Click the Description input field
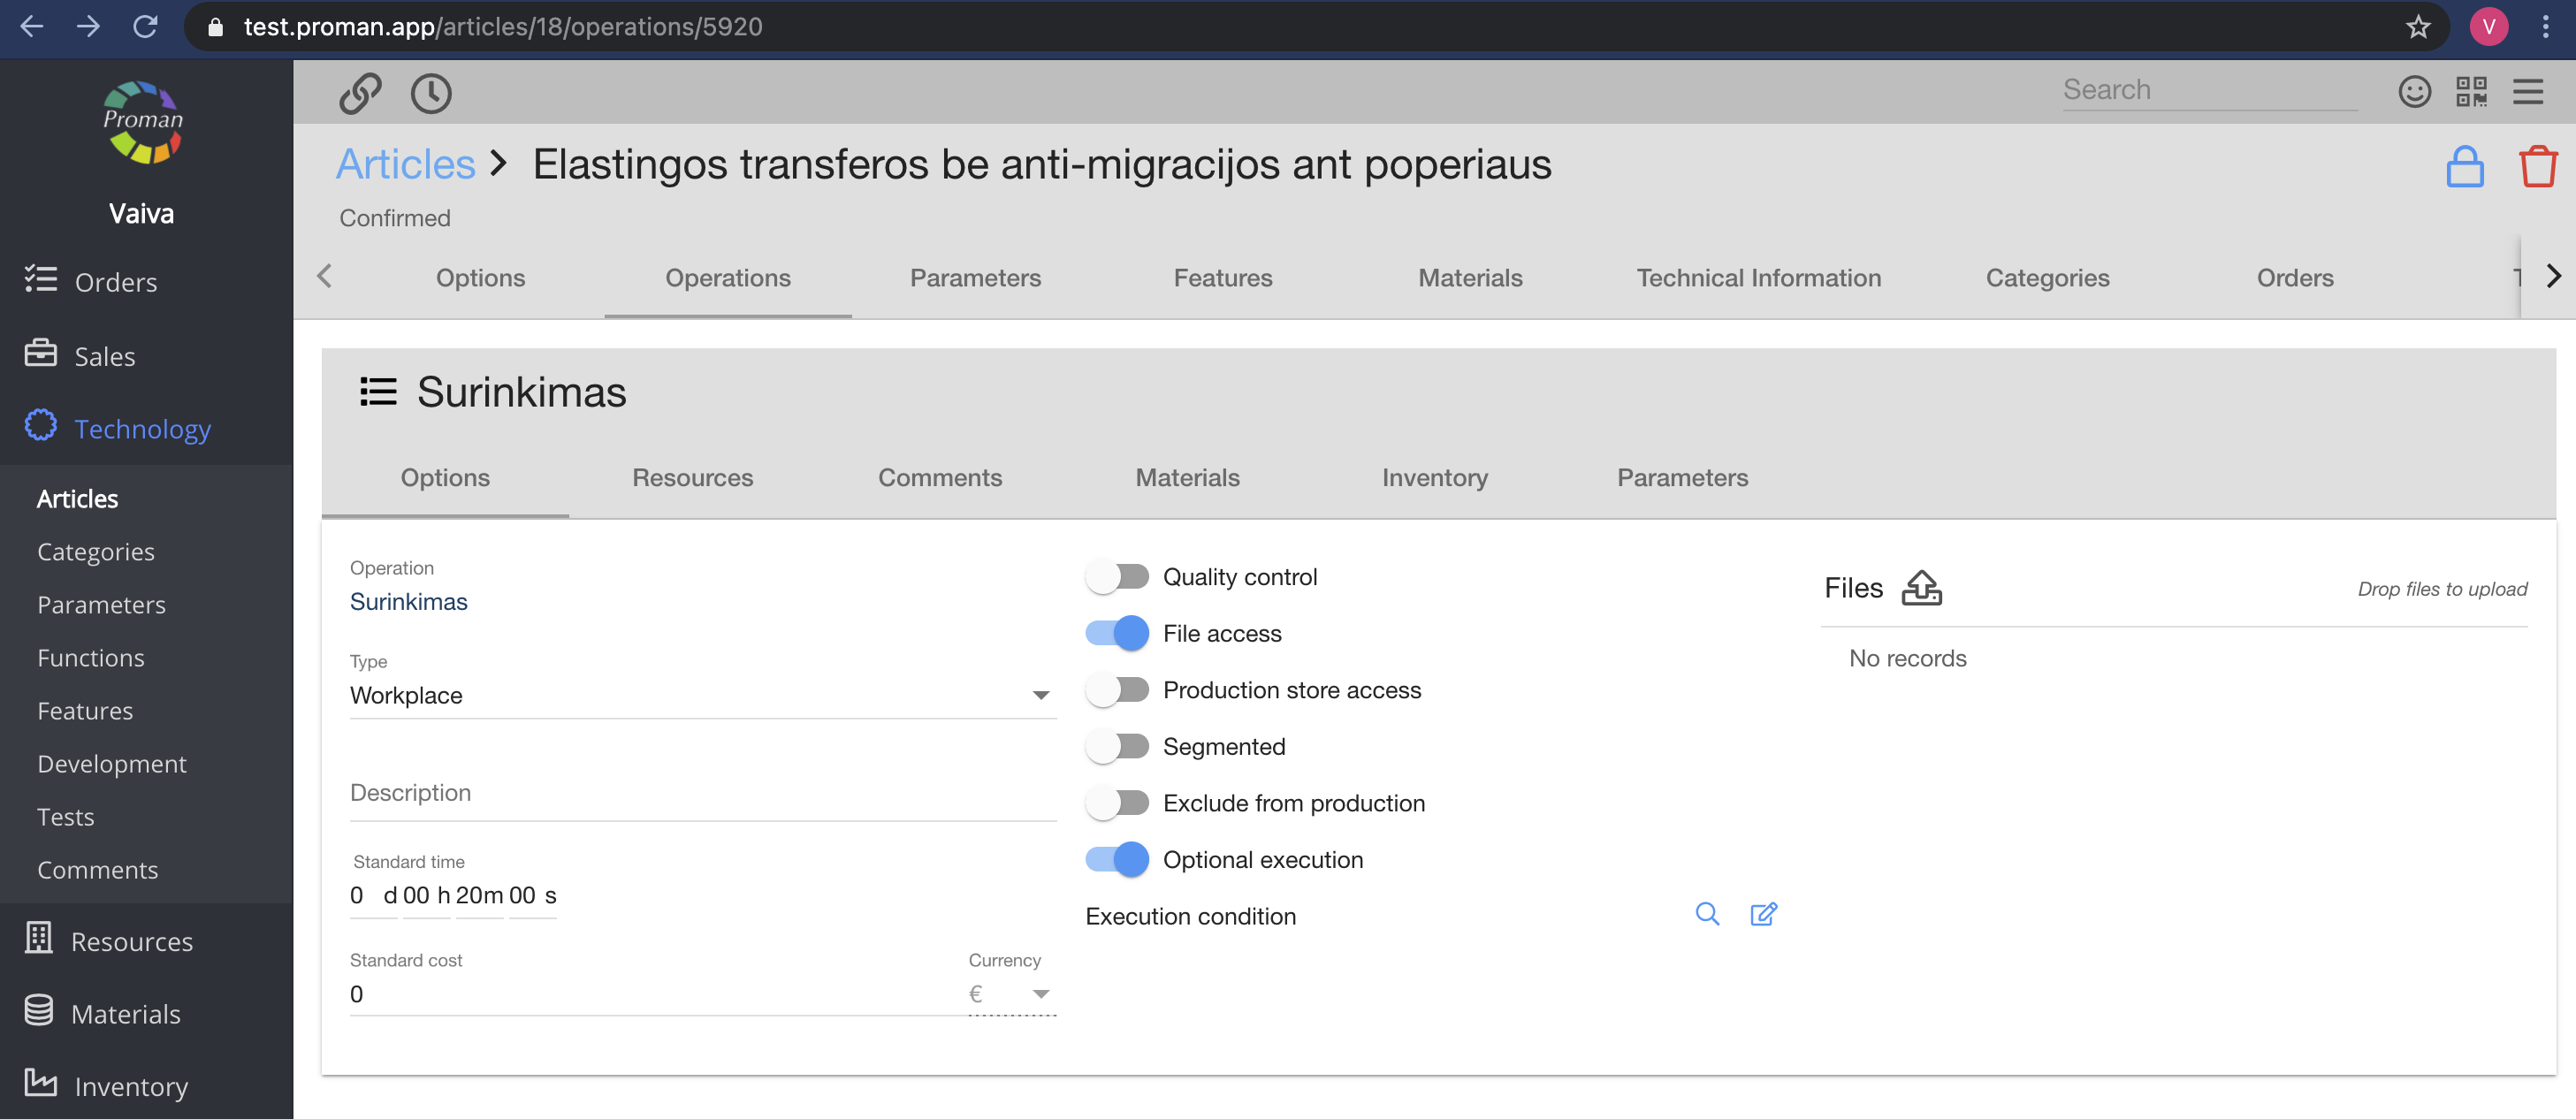 click(702, 793)
